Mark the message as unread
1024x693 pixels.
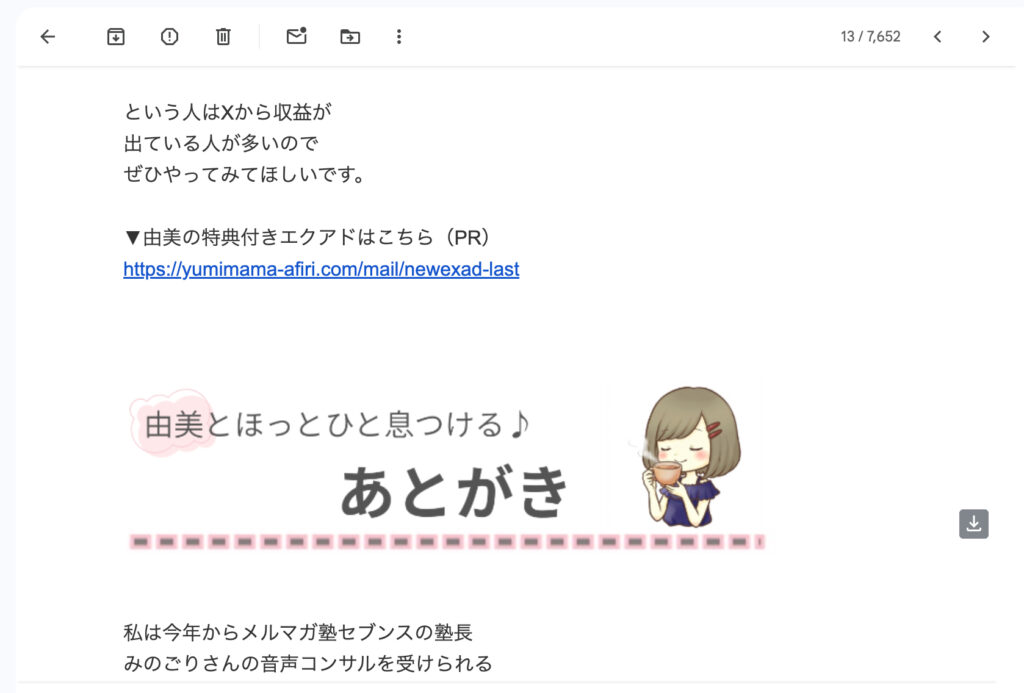pos(296,36)
